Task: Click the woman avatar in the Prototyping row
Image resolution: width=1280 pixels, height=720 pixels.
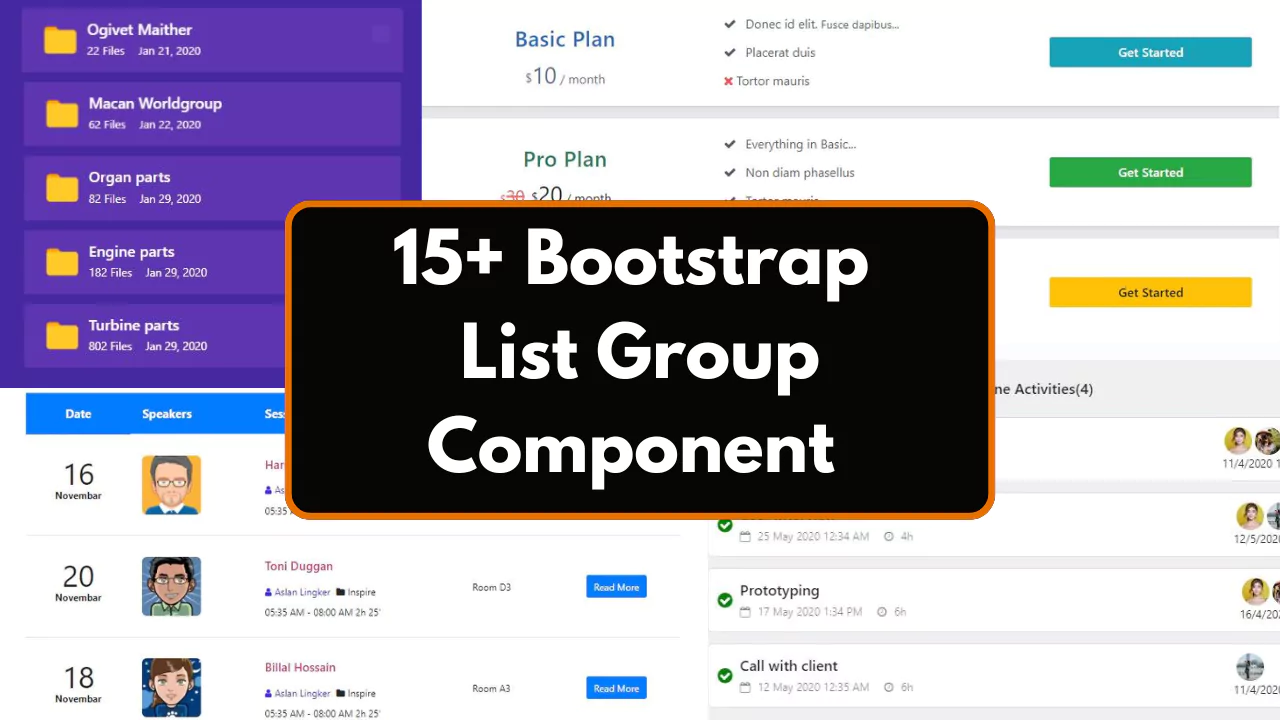Action: click(1255, 591)
